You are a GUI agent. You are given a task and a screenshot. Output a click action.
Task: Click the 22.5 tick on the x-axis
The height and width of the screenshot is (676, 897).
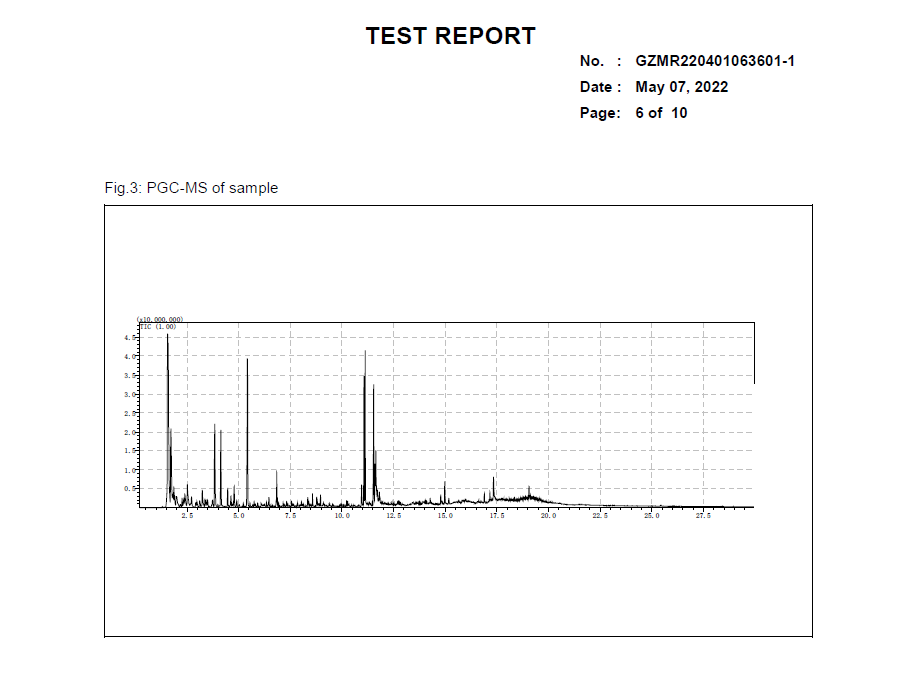(600, 516)
